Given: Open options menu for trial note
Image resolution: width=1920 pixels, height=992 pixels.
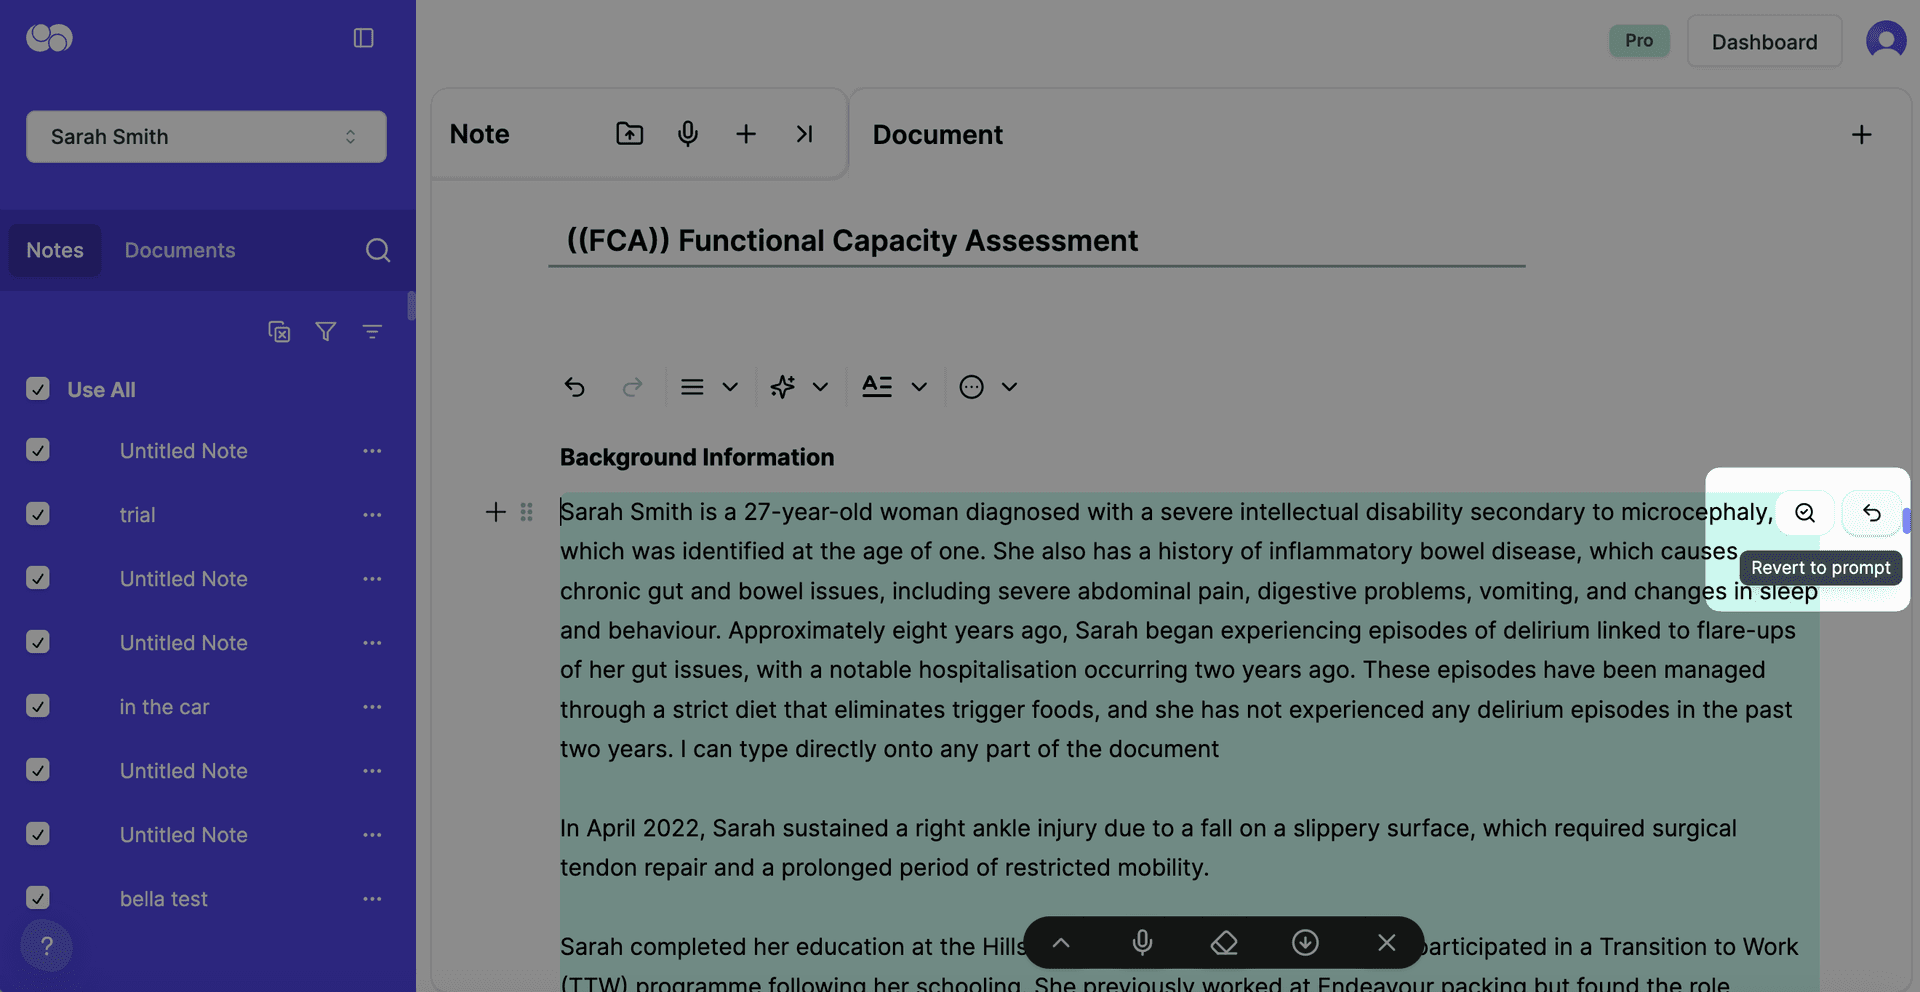Looking at the screenshot, I should point(372,515).
